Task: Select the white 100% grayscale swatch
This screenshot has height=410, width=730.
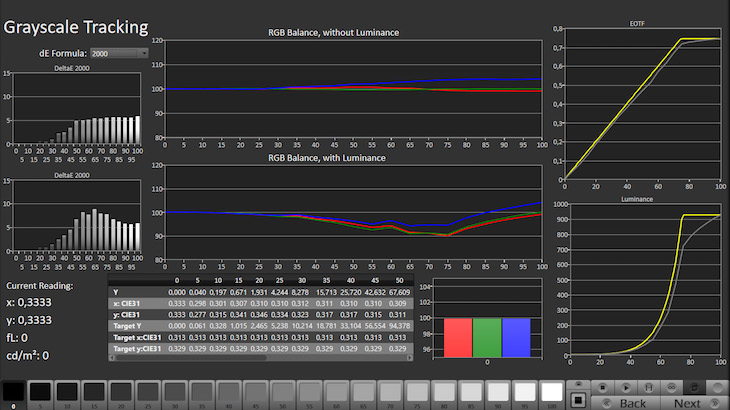Action: 551,392
